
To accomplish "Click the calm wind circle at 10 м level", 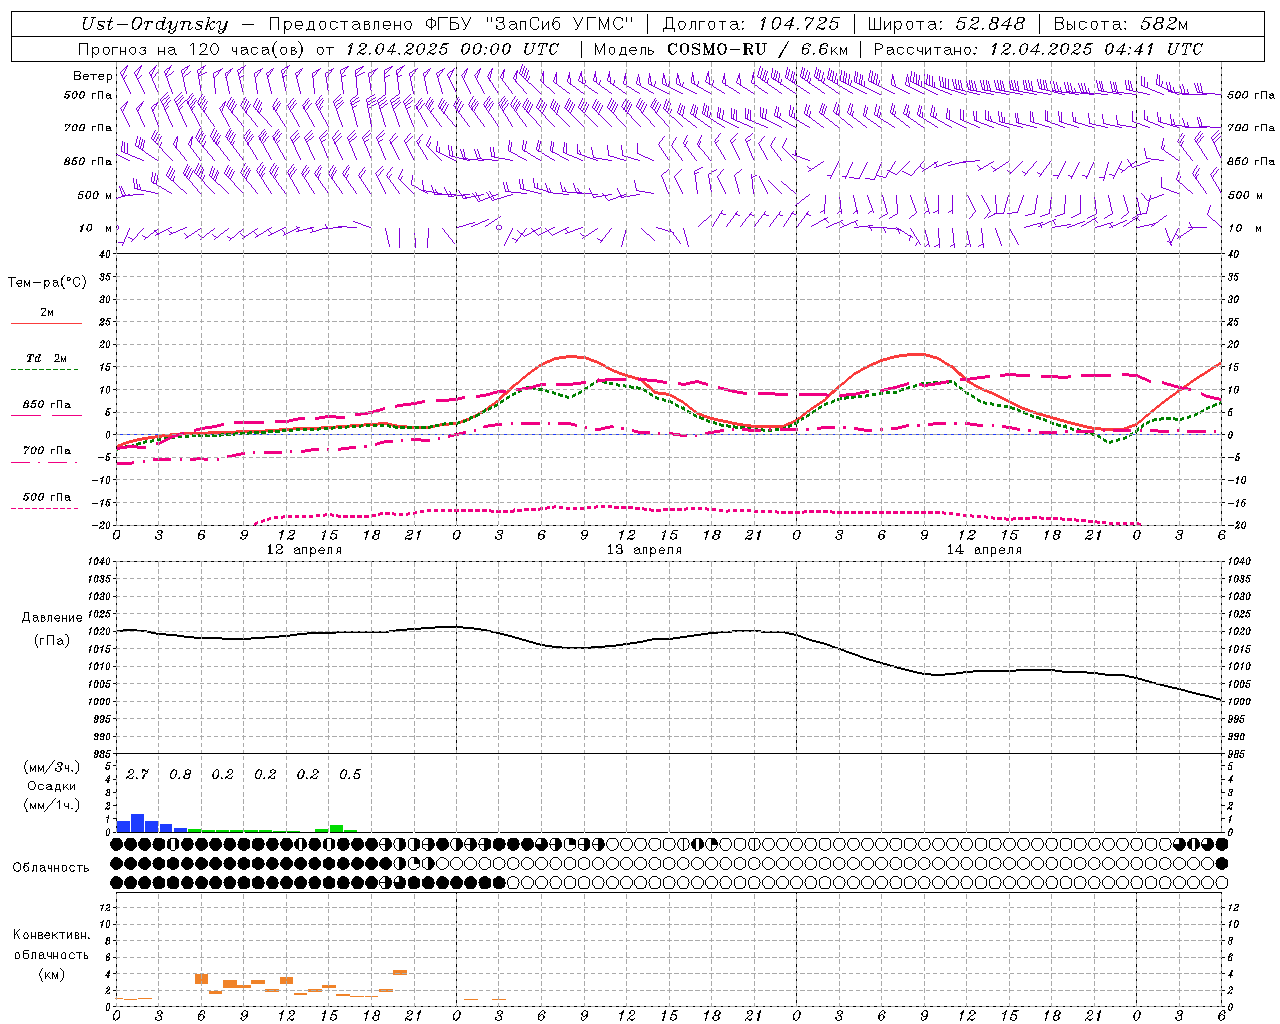I will click(x=499, y=227).
